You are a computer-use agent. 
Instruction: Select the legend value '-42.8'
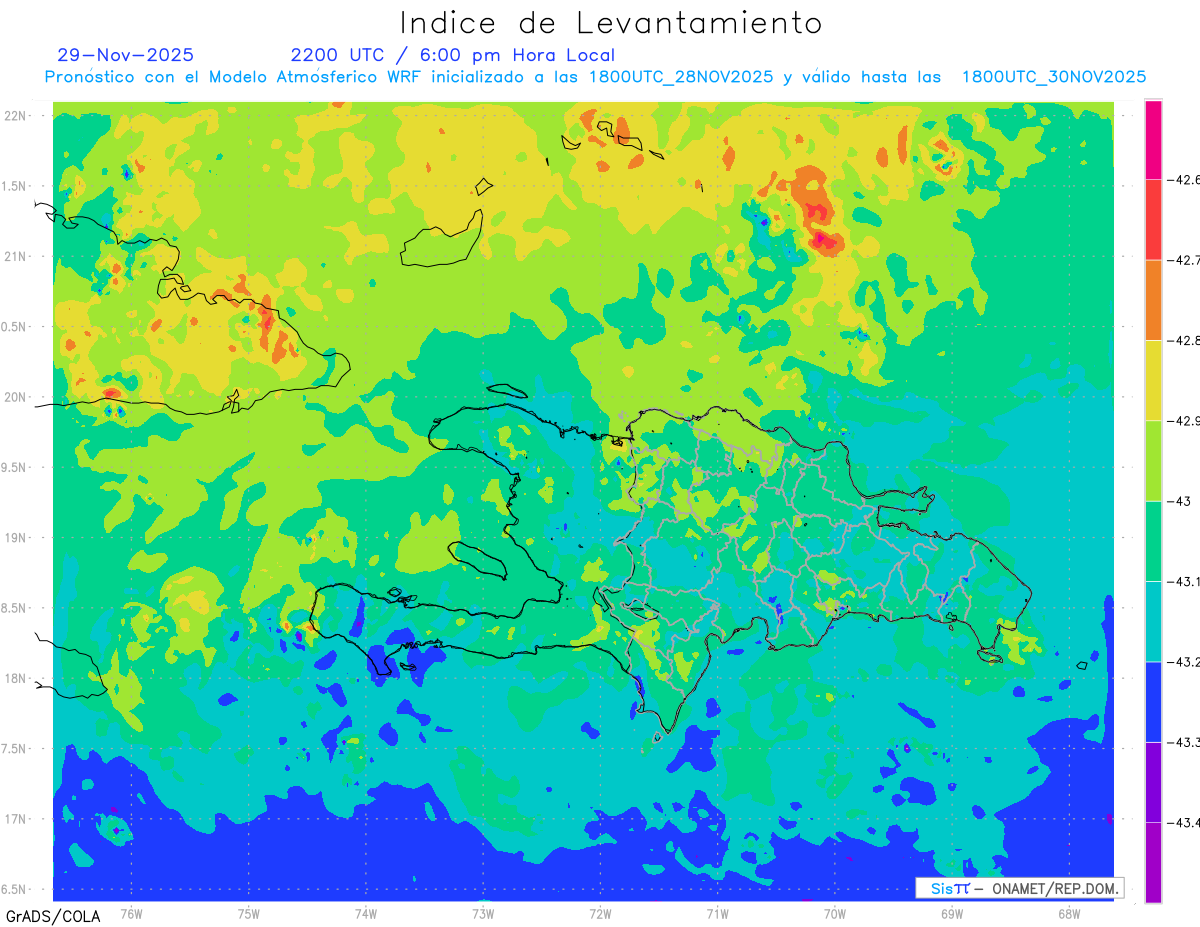point(1183,340)
